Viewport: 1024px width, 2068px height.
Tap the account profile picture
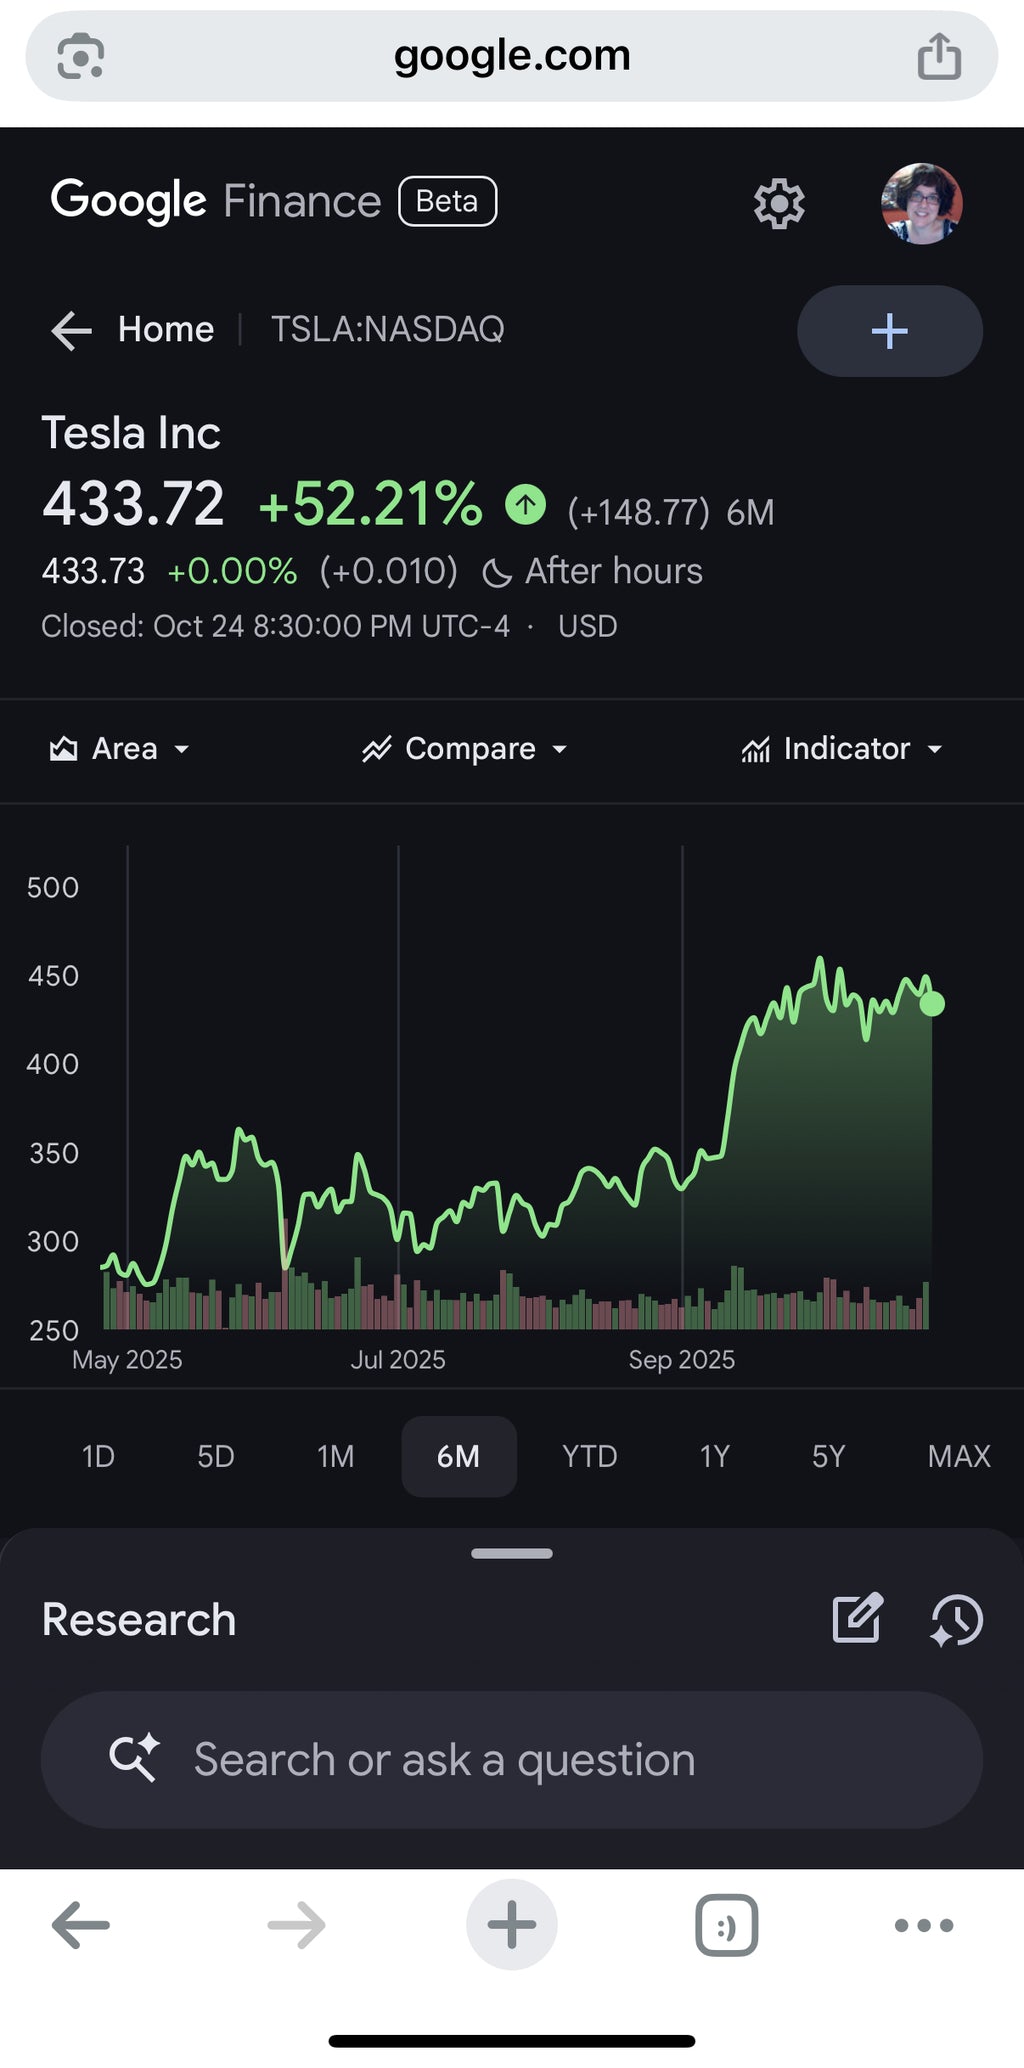(x=921, y=204)
